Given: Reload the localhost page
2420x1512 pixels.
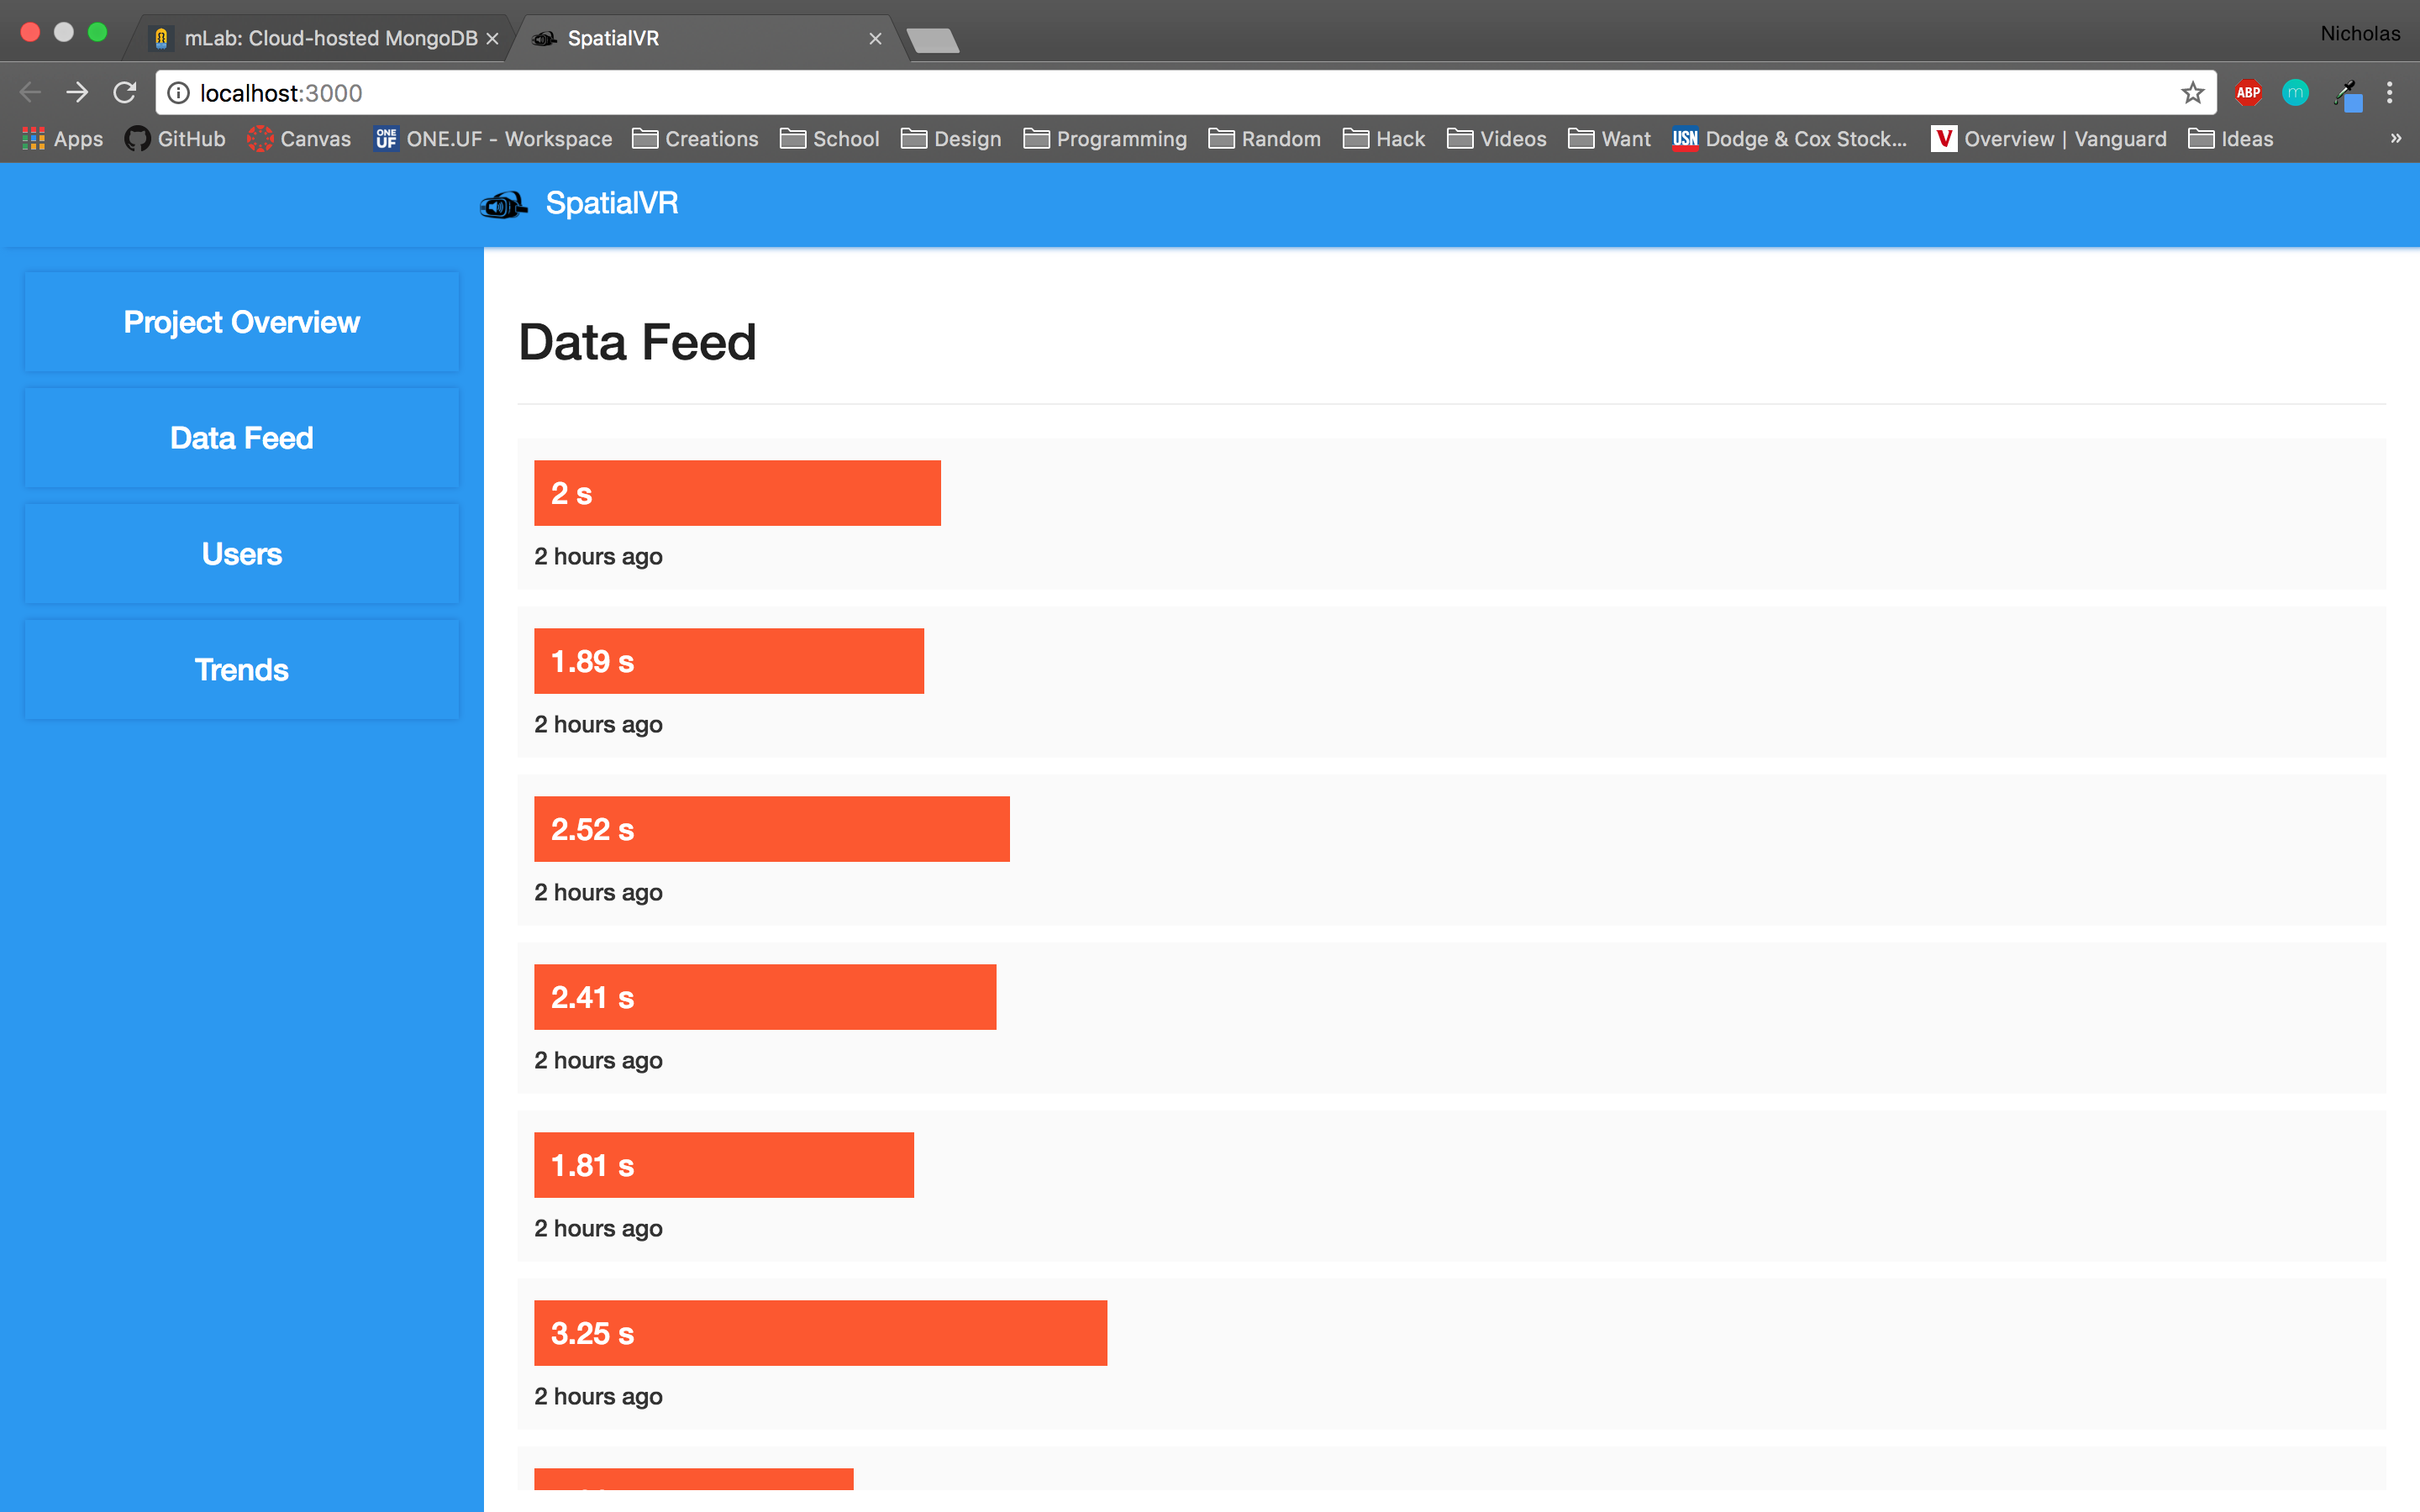Looking at the screenshot, I should 124,93.
